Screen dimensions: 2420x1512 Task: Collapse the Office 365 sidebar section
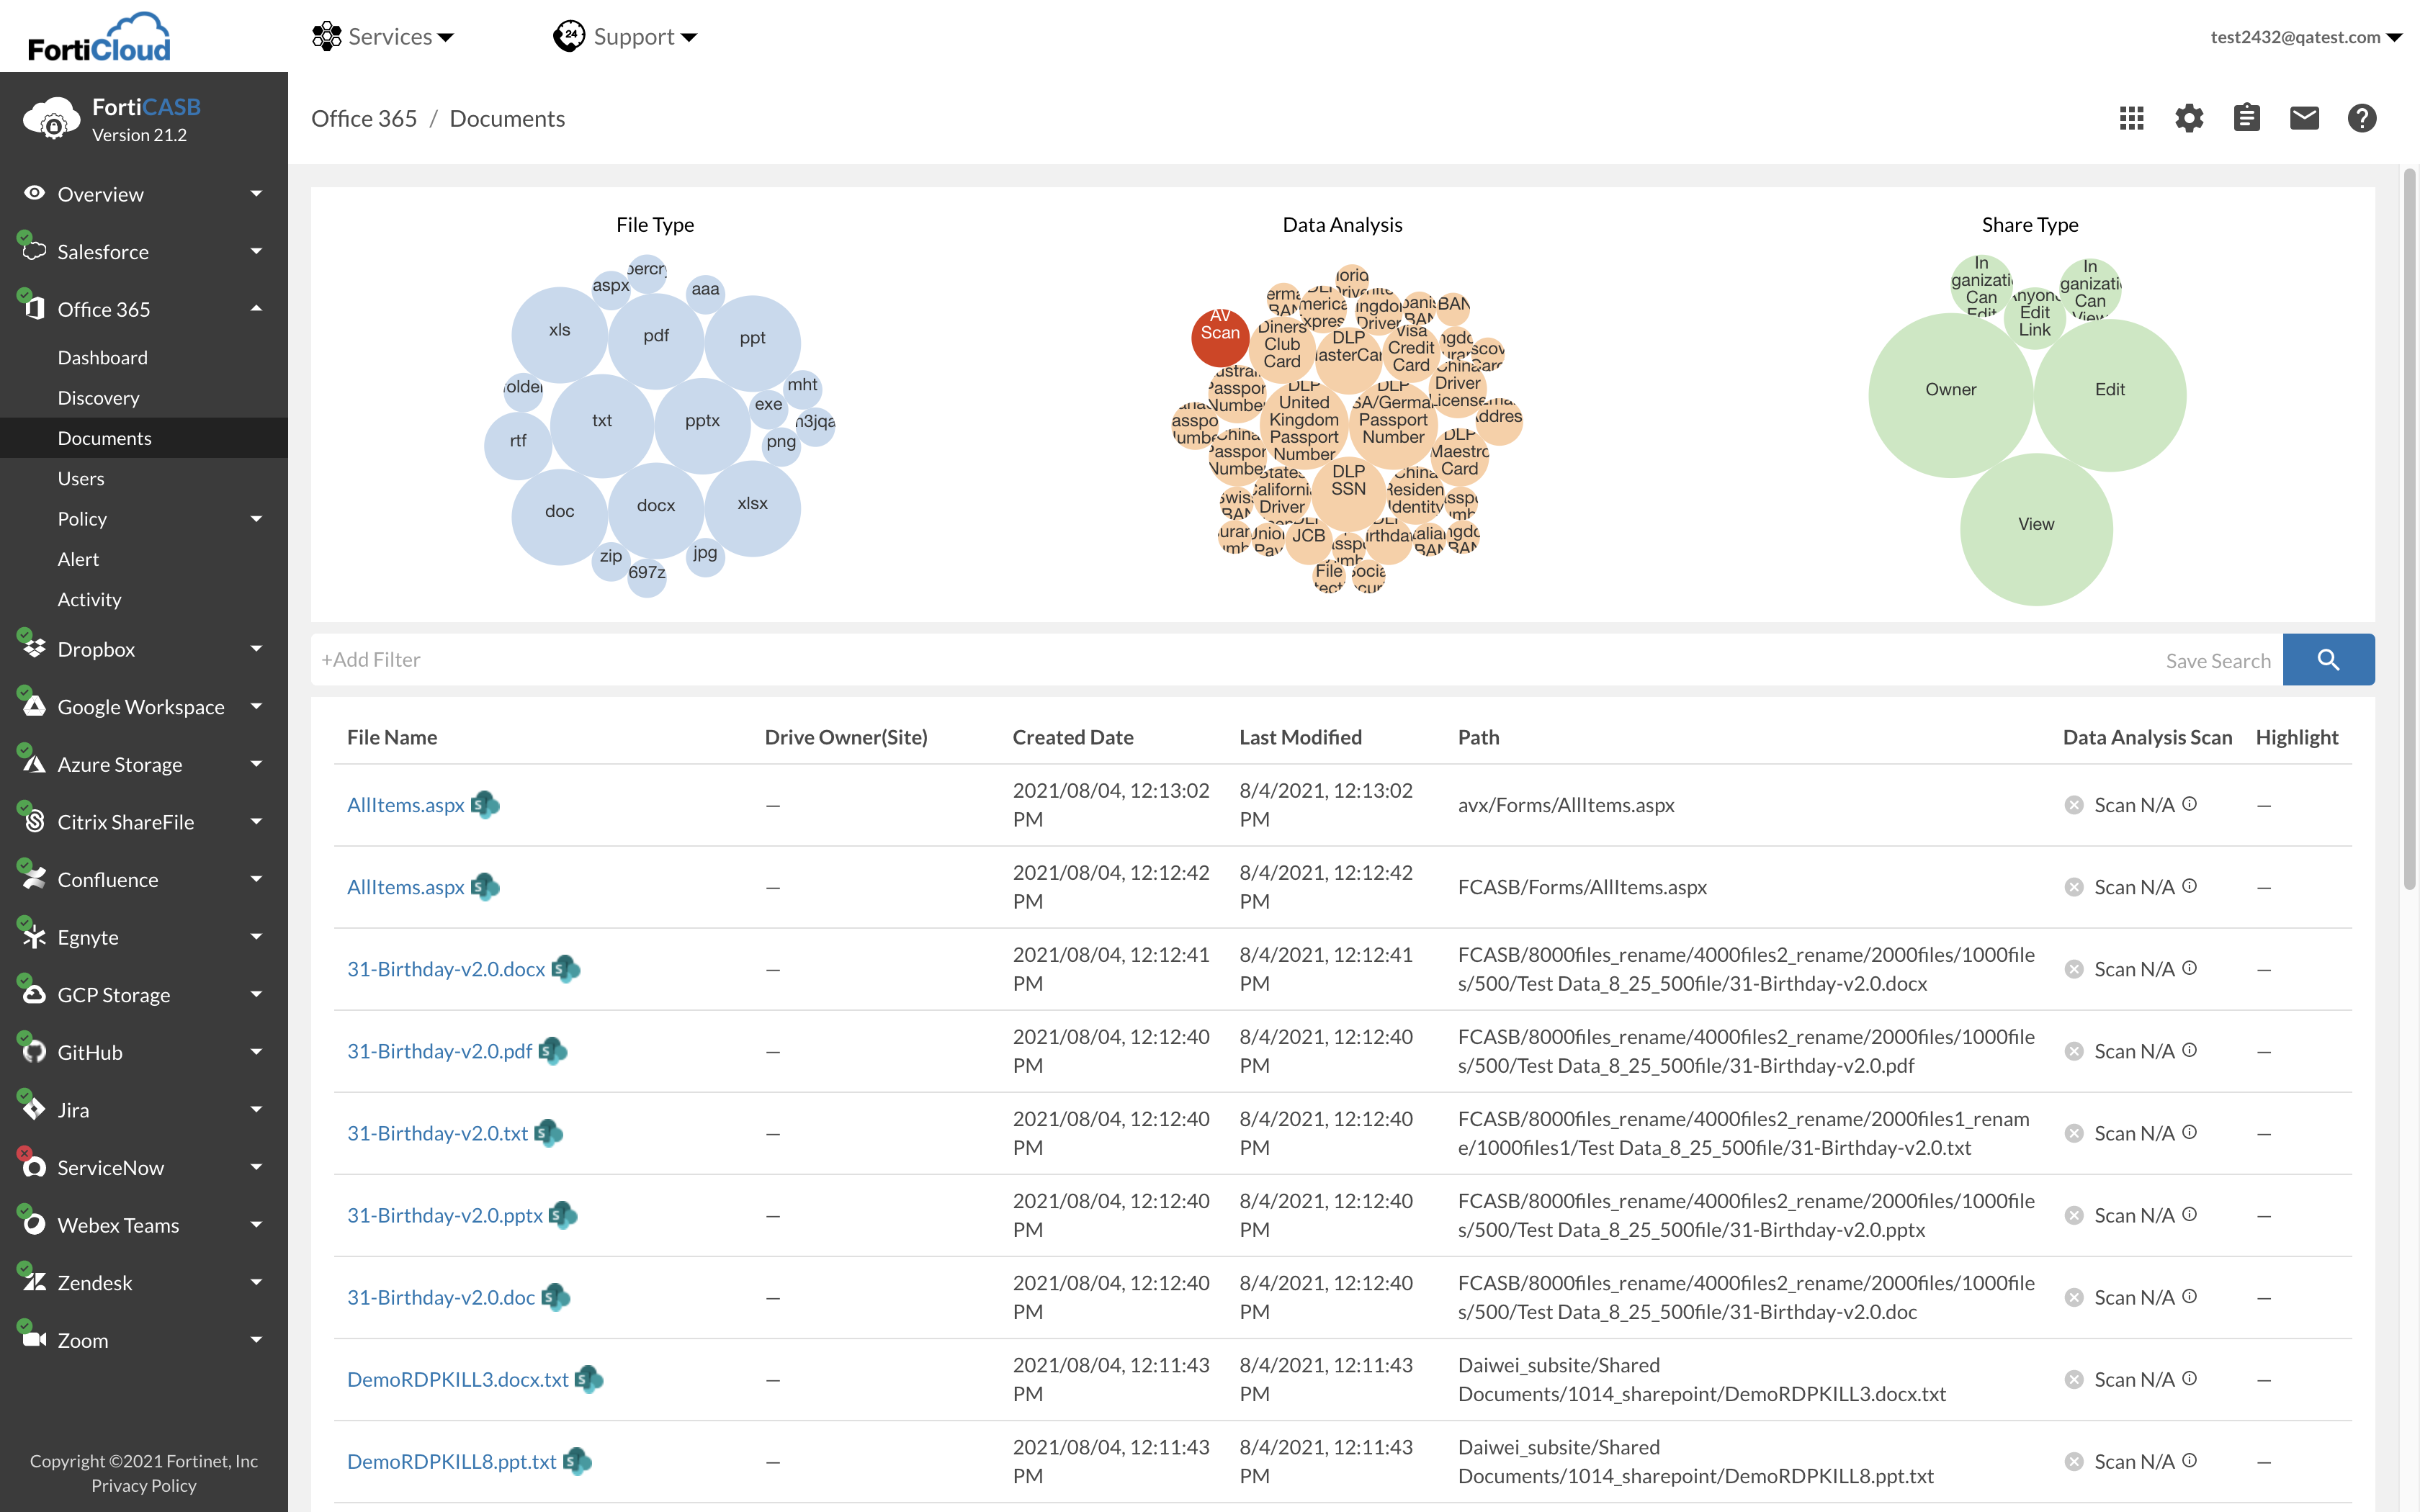click(256, 309)
